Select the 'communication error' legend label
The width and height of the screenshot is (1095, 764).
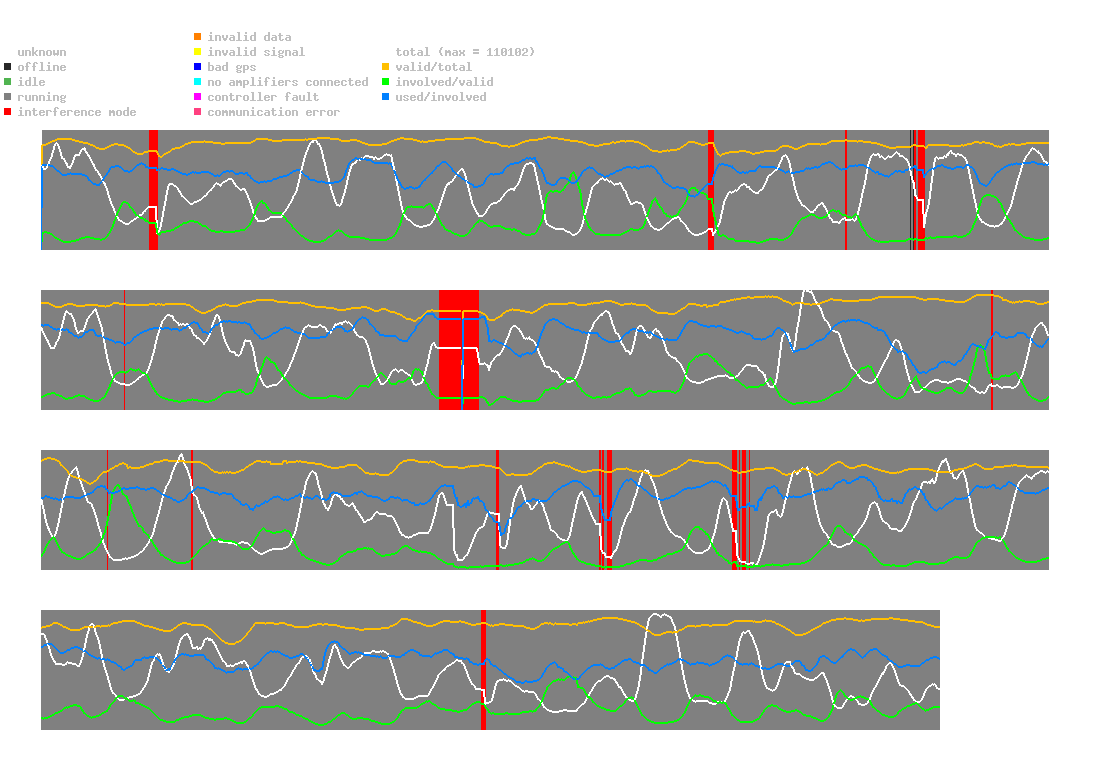pyautogui.click(x=274, y=112)
